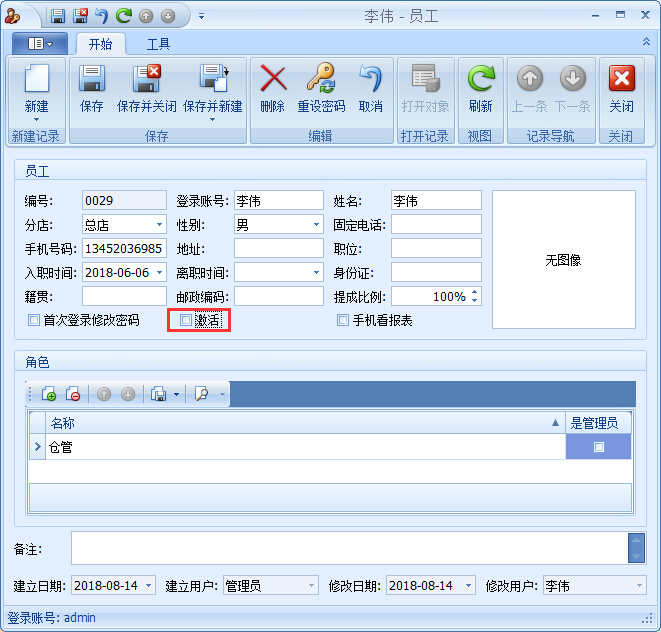This screenshot has width=661, height=632.
Task: Open the 分店 branch dropdown
Action: [x=159, y=225]
